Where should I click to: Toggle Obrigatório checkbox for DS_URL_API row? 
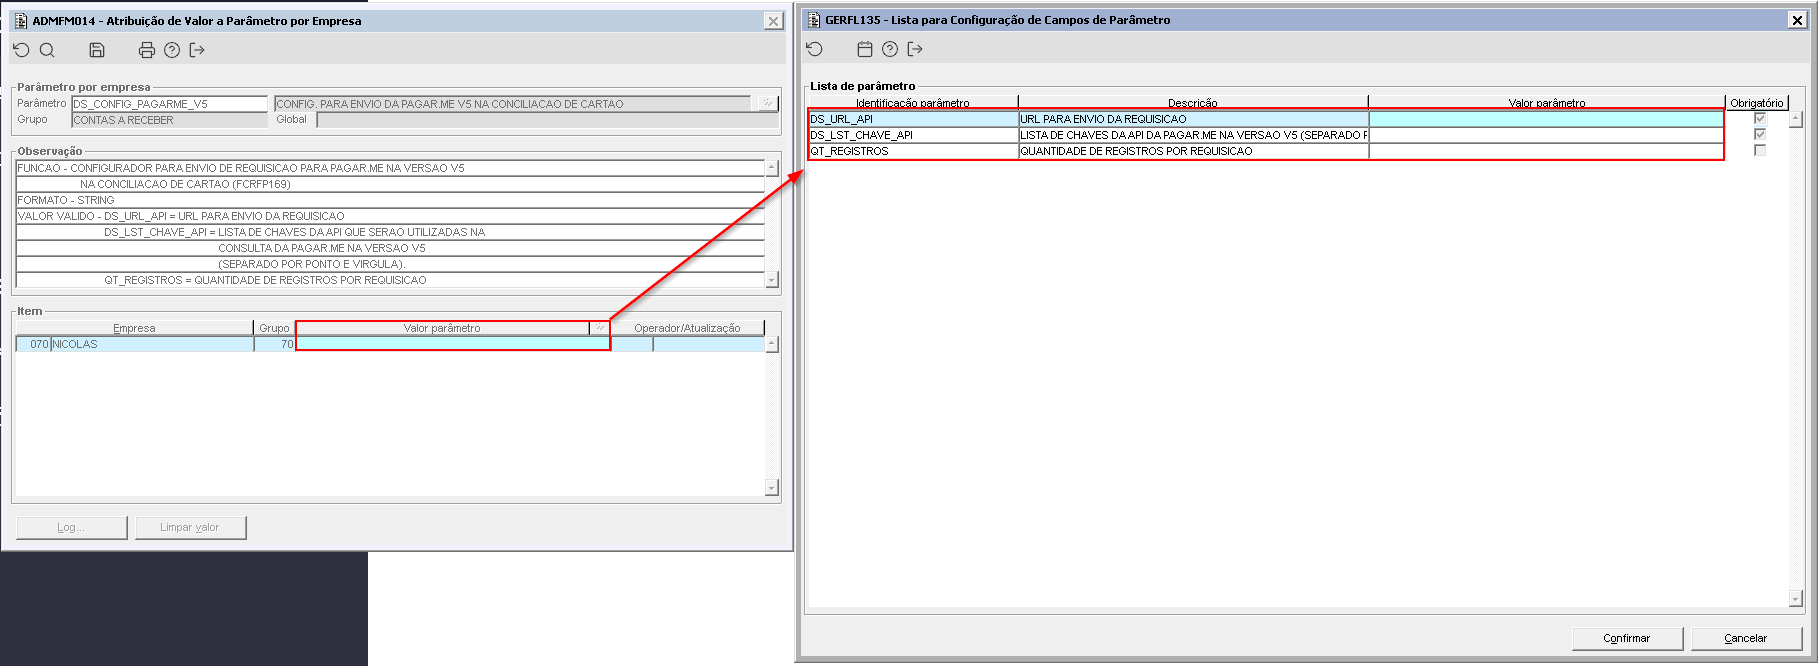(1760, 119)
